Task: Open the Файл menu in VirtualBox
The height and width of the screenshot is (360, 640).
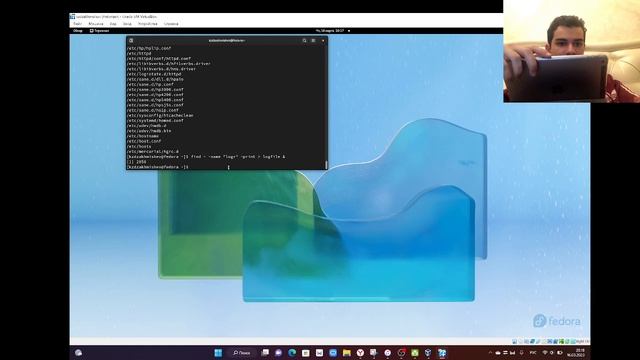Action: pyautogui.click(x=78, y=24)
